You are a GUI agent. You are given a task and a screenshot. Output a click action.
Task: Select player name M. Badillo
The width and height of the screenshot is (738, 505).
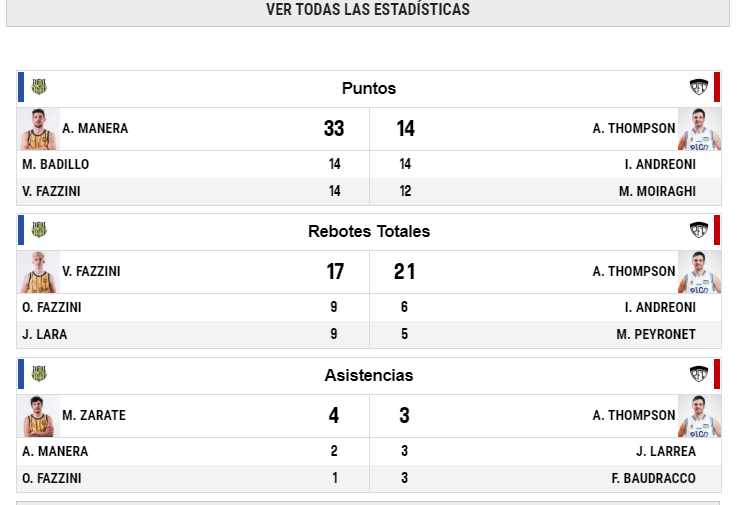point(56,164)
